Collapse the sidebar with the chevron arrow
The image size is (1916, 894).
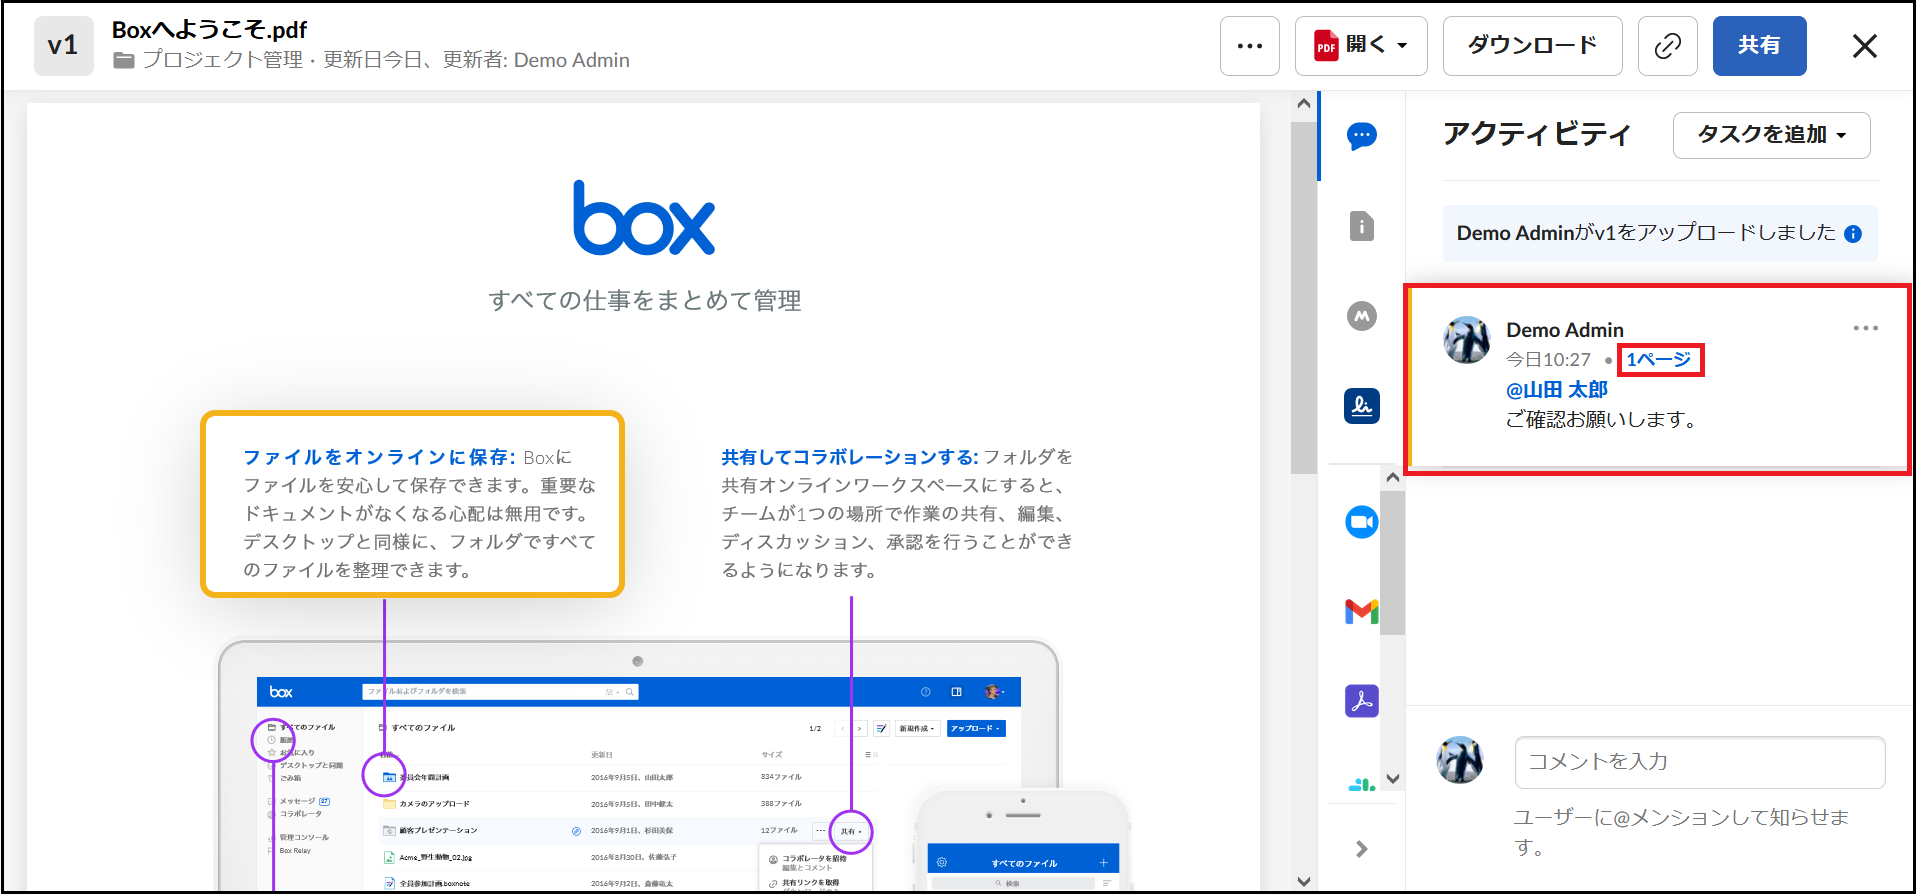[x=1361, y=849]
